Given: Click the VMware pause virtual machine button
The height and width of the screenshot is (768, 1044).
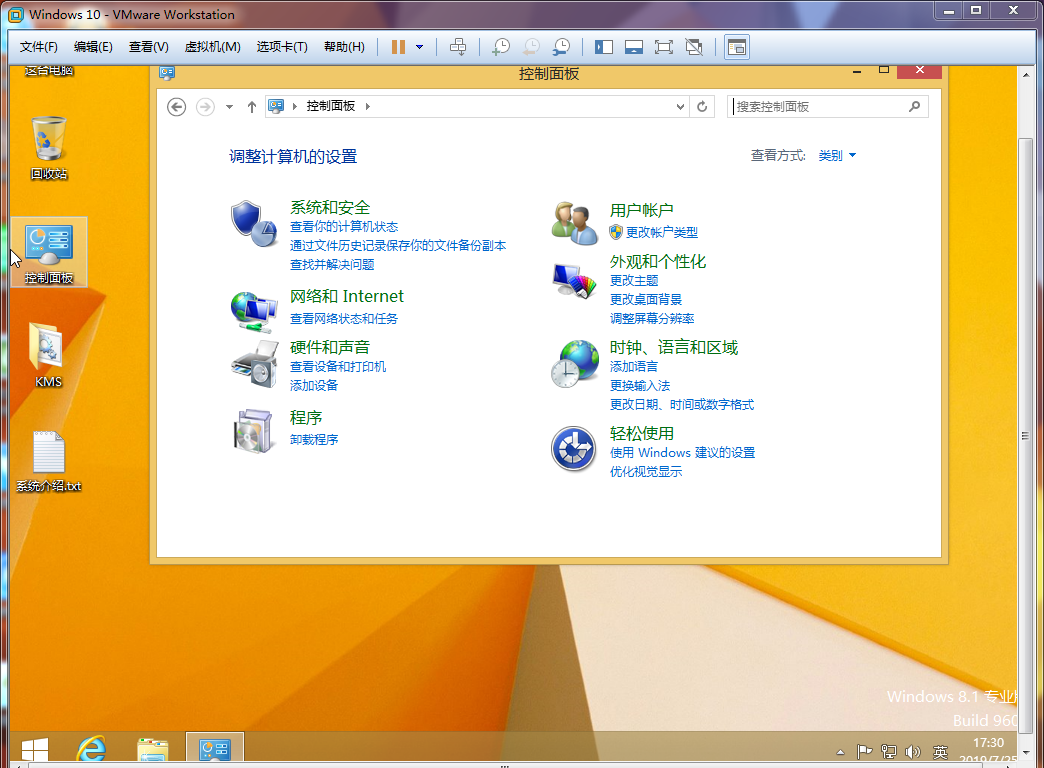Looking at the screenshot, I should pyautogui.click(x=398, y=47).
